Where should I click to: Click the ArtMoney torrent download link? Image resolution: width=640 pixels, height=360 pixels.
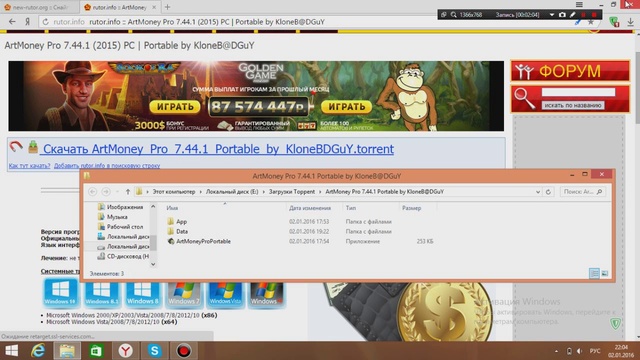pyautogui.click(x=218, y=149)
